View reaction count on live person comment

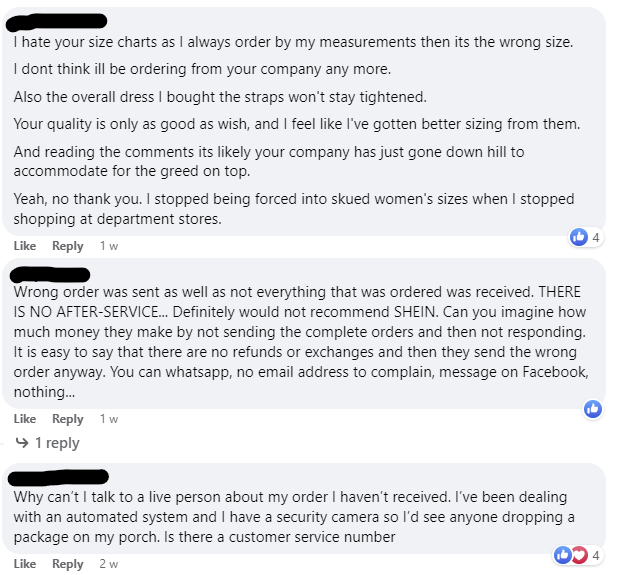596,555
